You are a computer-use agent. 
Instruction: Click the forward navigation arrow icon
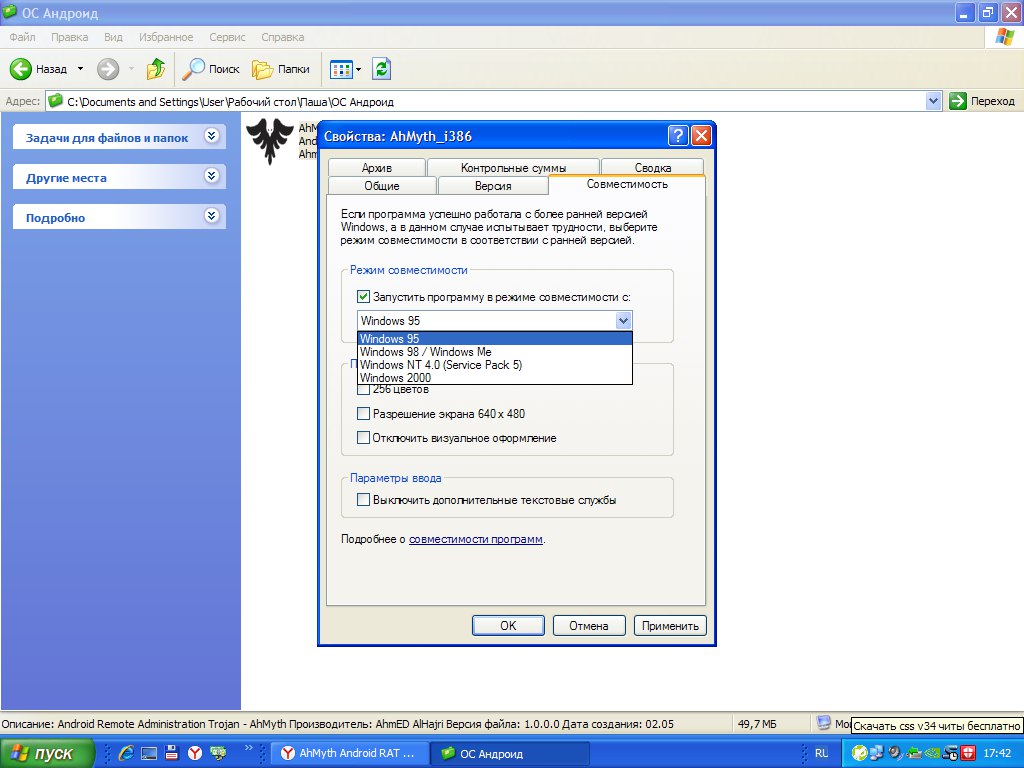tap(108, 69)
